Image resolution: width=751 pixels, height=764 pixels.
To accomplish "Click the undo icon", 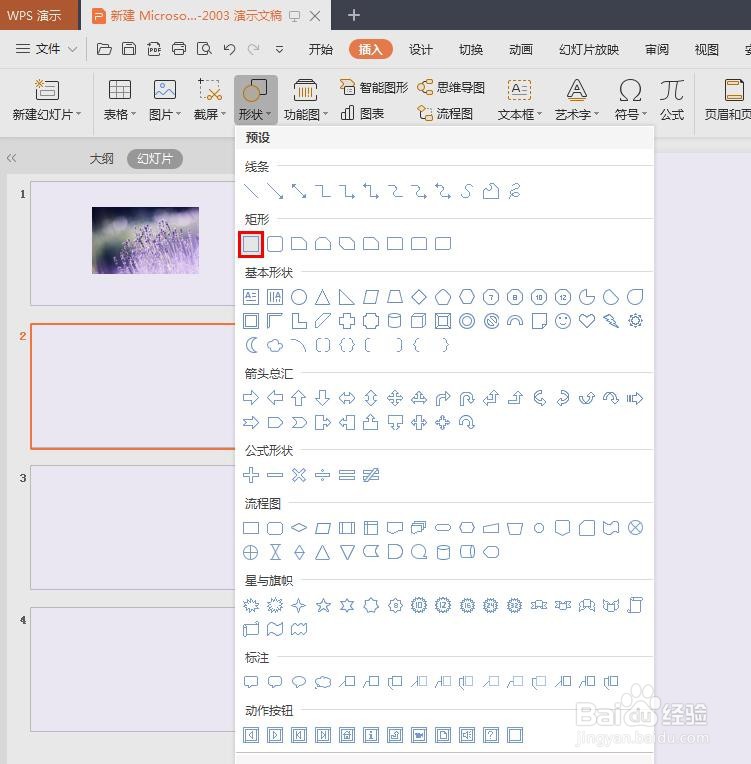I will coord(229,49).
